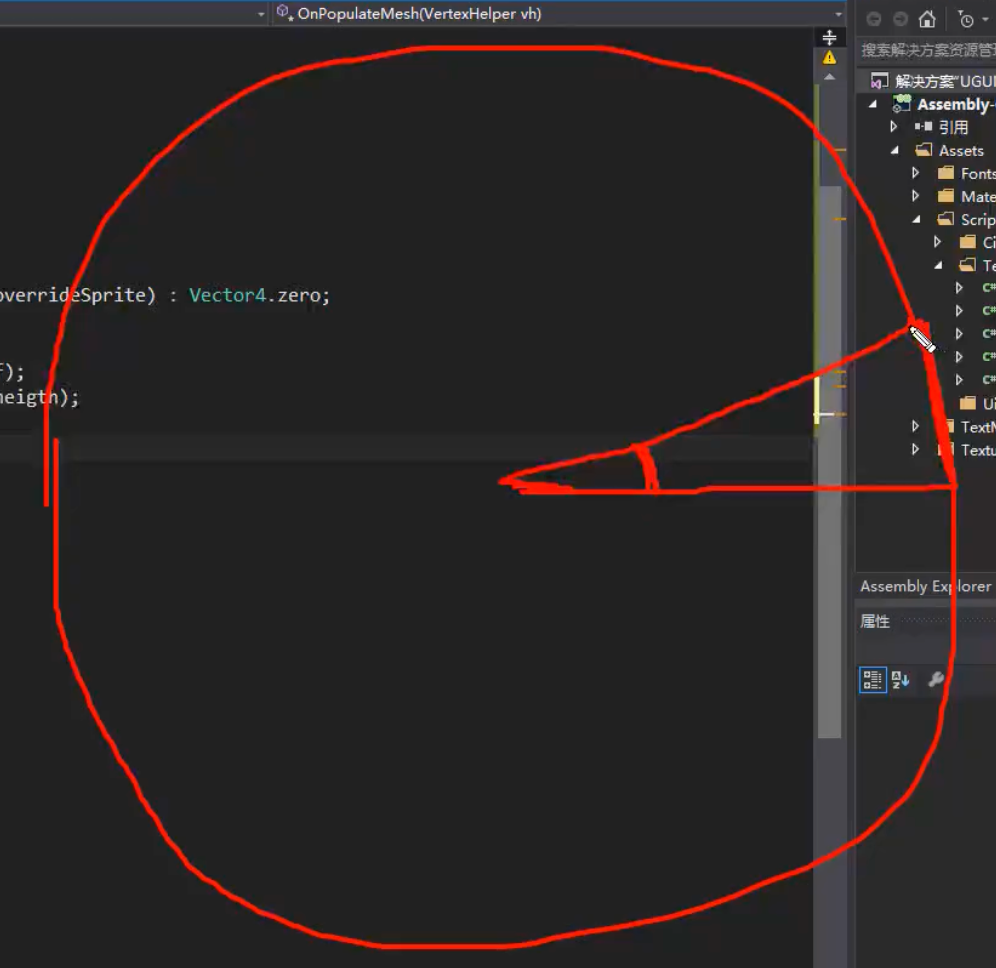Click the Property Pages wrench icon
This screenshot has width=996, height=968.
coord(936,680)
